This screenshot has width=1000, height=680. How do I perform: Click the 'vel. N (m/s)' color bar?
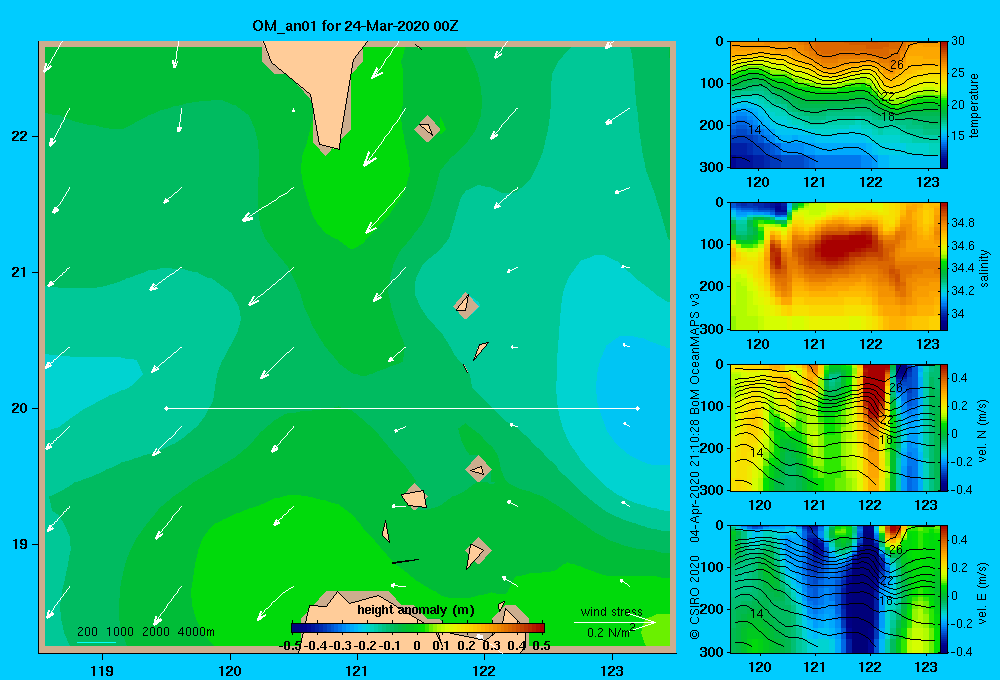(x=944, y=427)
